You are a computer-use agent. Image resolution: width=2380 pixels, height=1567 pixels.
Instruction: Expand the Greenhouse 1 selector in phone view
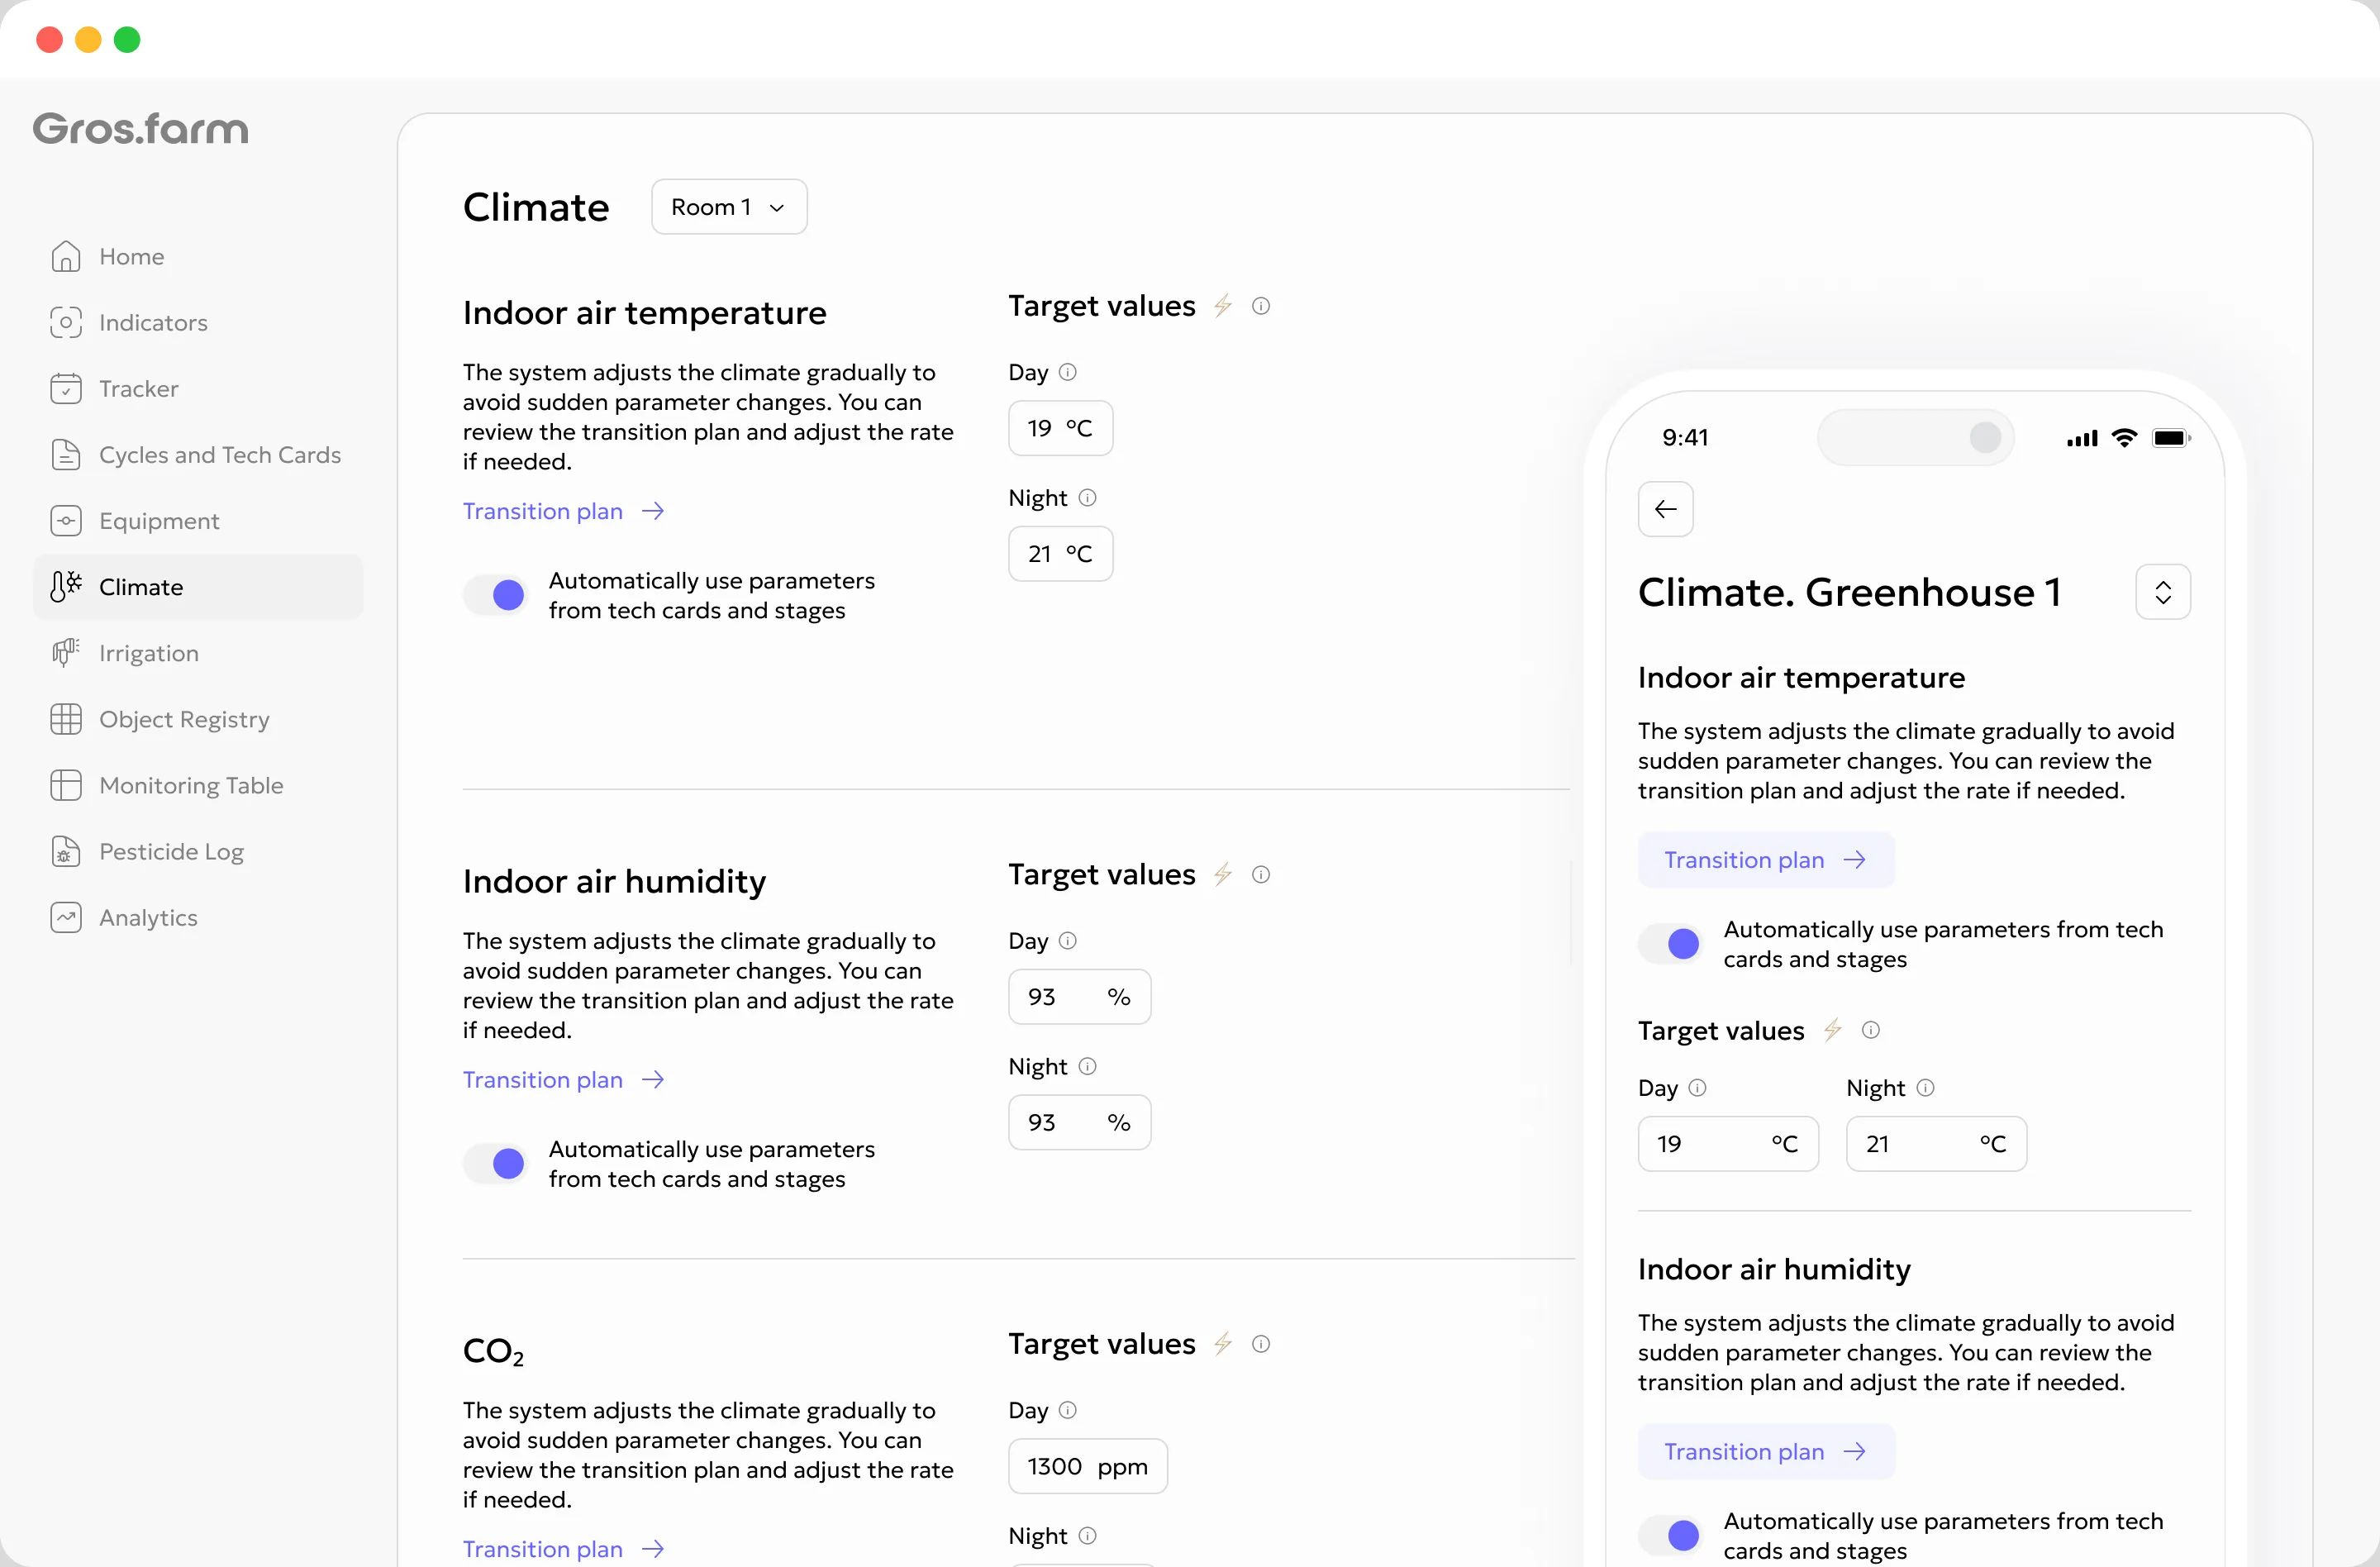2163,592
